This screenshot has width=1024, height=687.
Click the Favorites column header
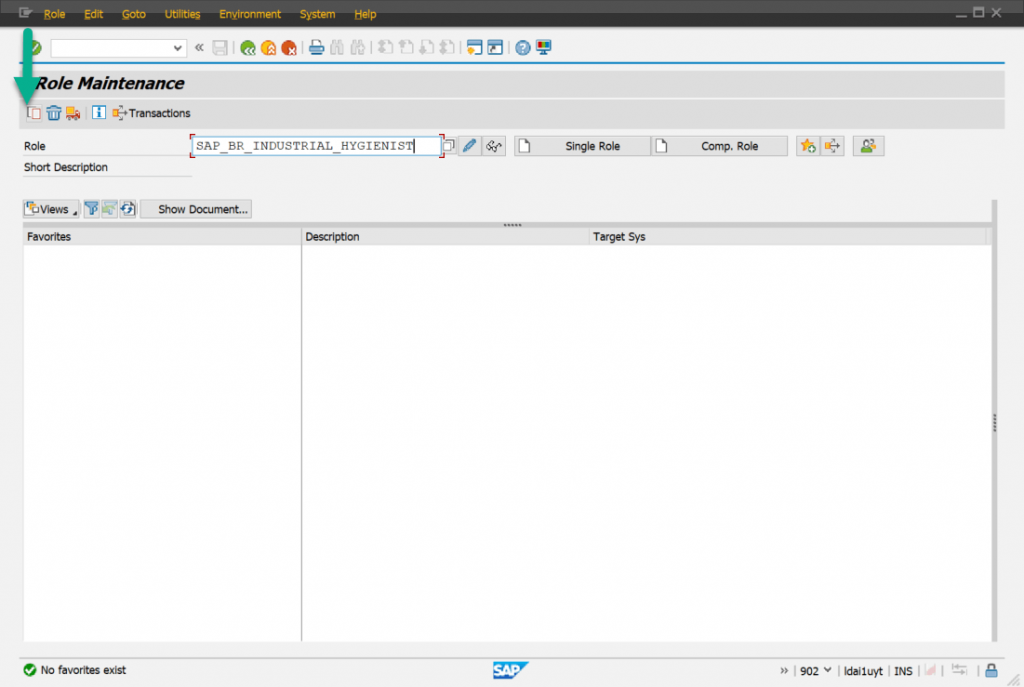coord(162,236)
